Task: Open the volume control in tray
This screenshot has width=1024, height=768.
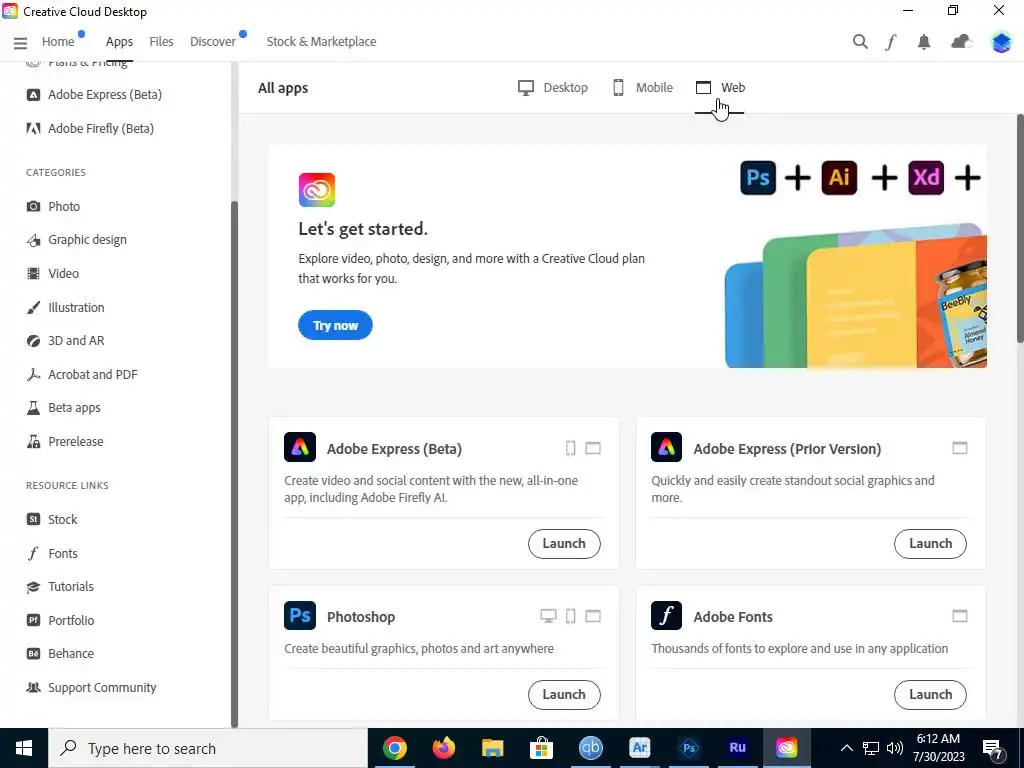Action: pyautogui.click(x=895, y=748)
